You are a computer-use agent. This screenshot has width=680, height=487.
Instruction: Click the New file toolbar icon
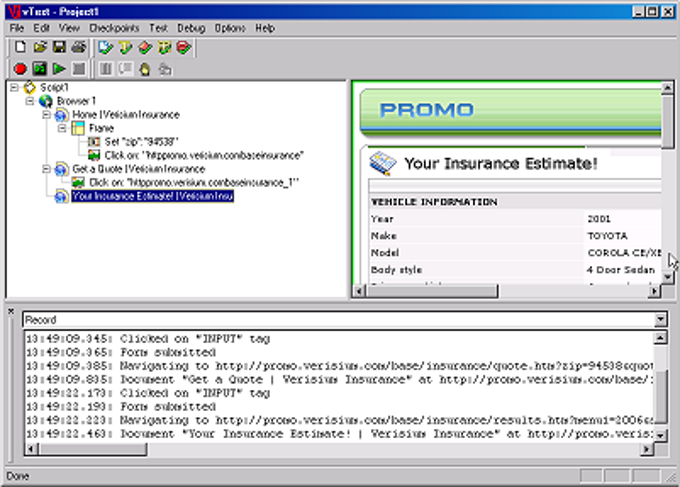click(20, 47)
